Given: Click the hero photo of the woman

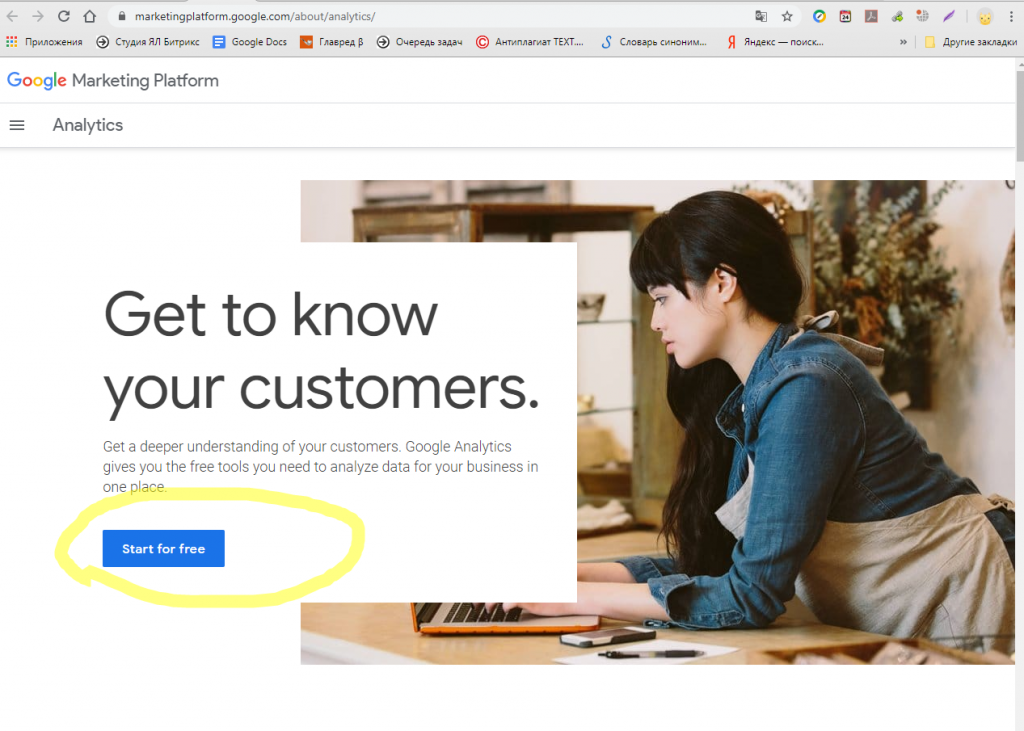Looking at the screenshot, I should (795, 422).
